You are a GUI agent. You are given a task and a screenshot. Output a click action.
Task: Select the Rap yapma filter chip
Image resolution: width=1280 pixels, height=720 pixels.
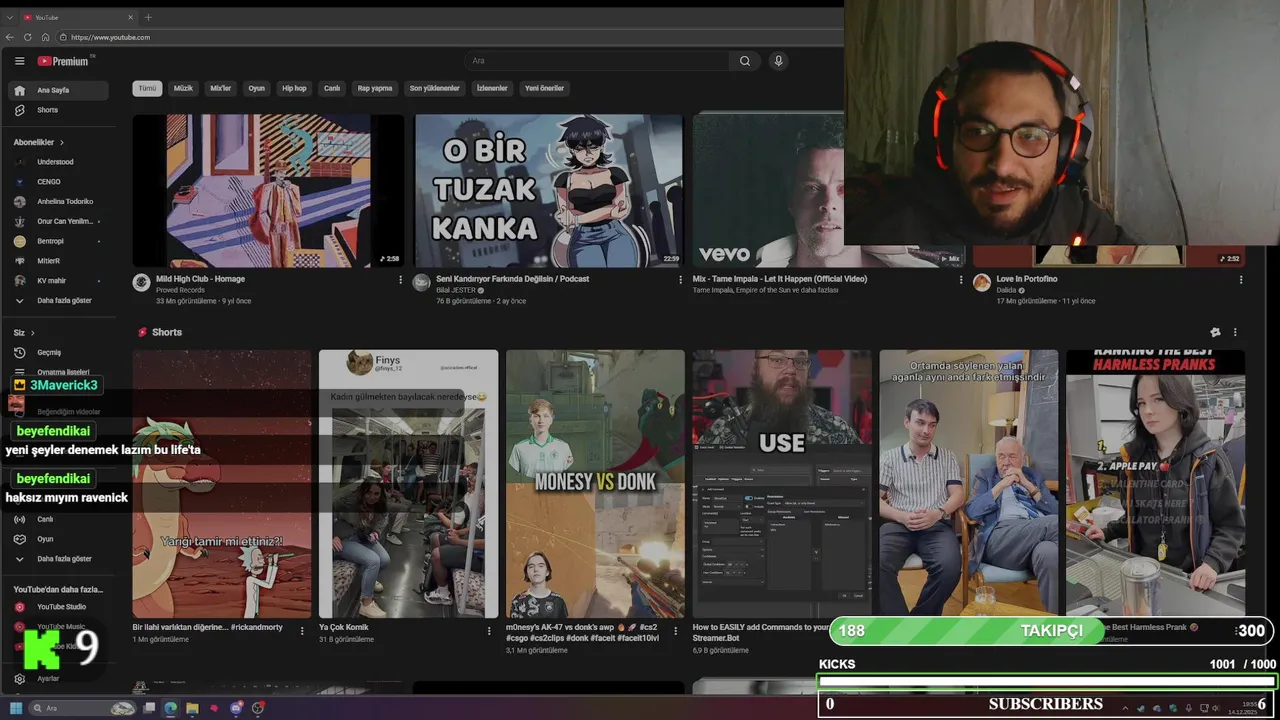375,88
